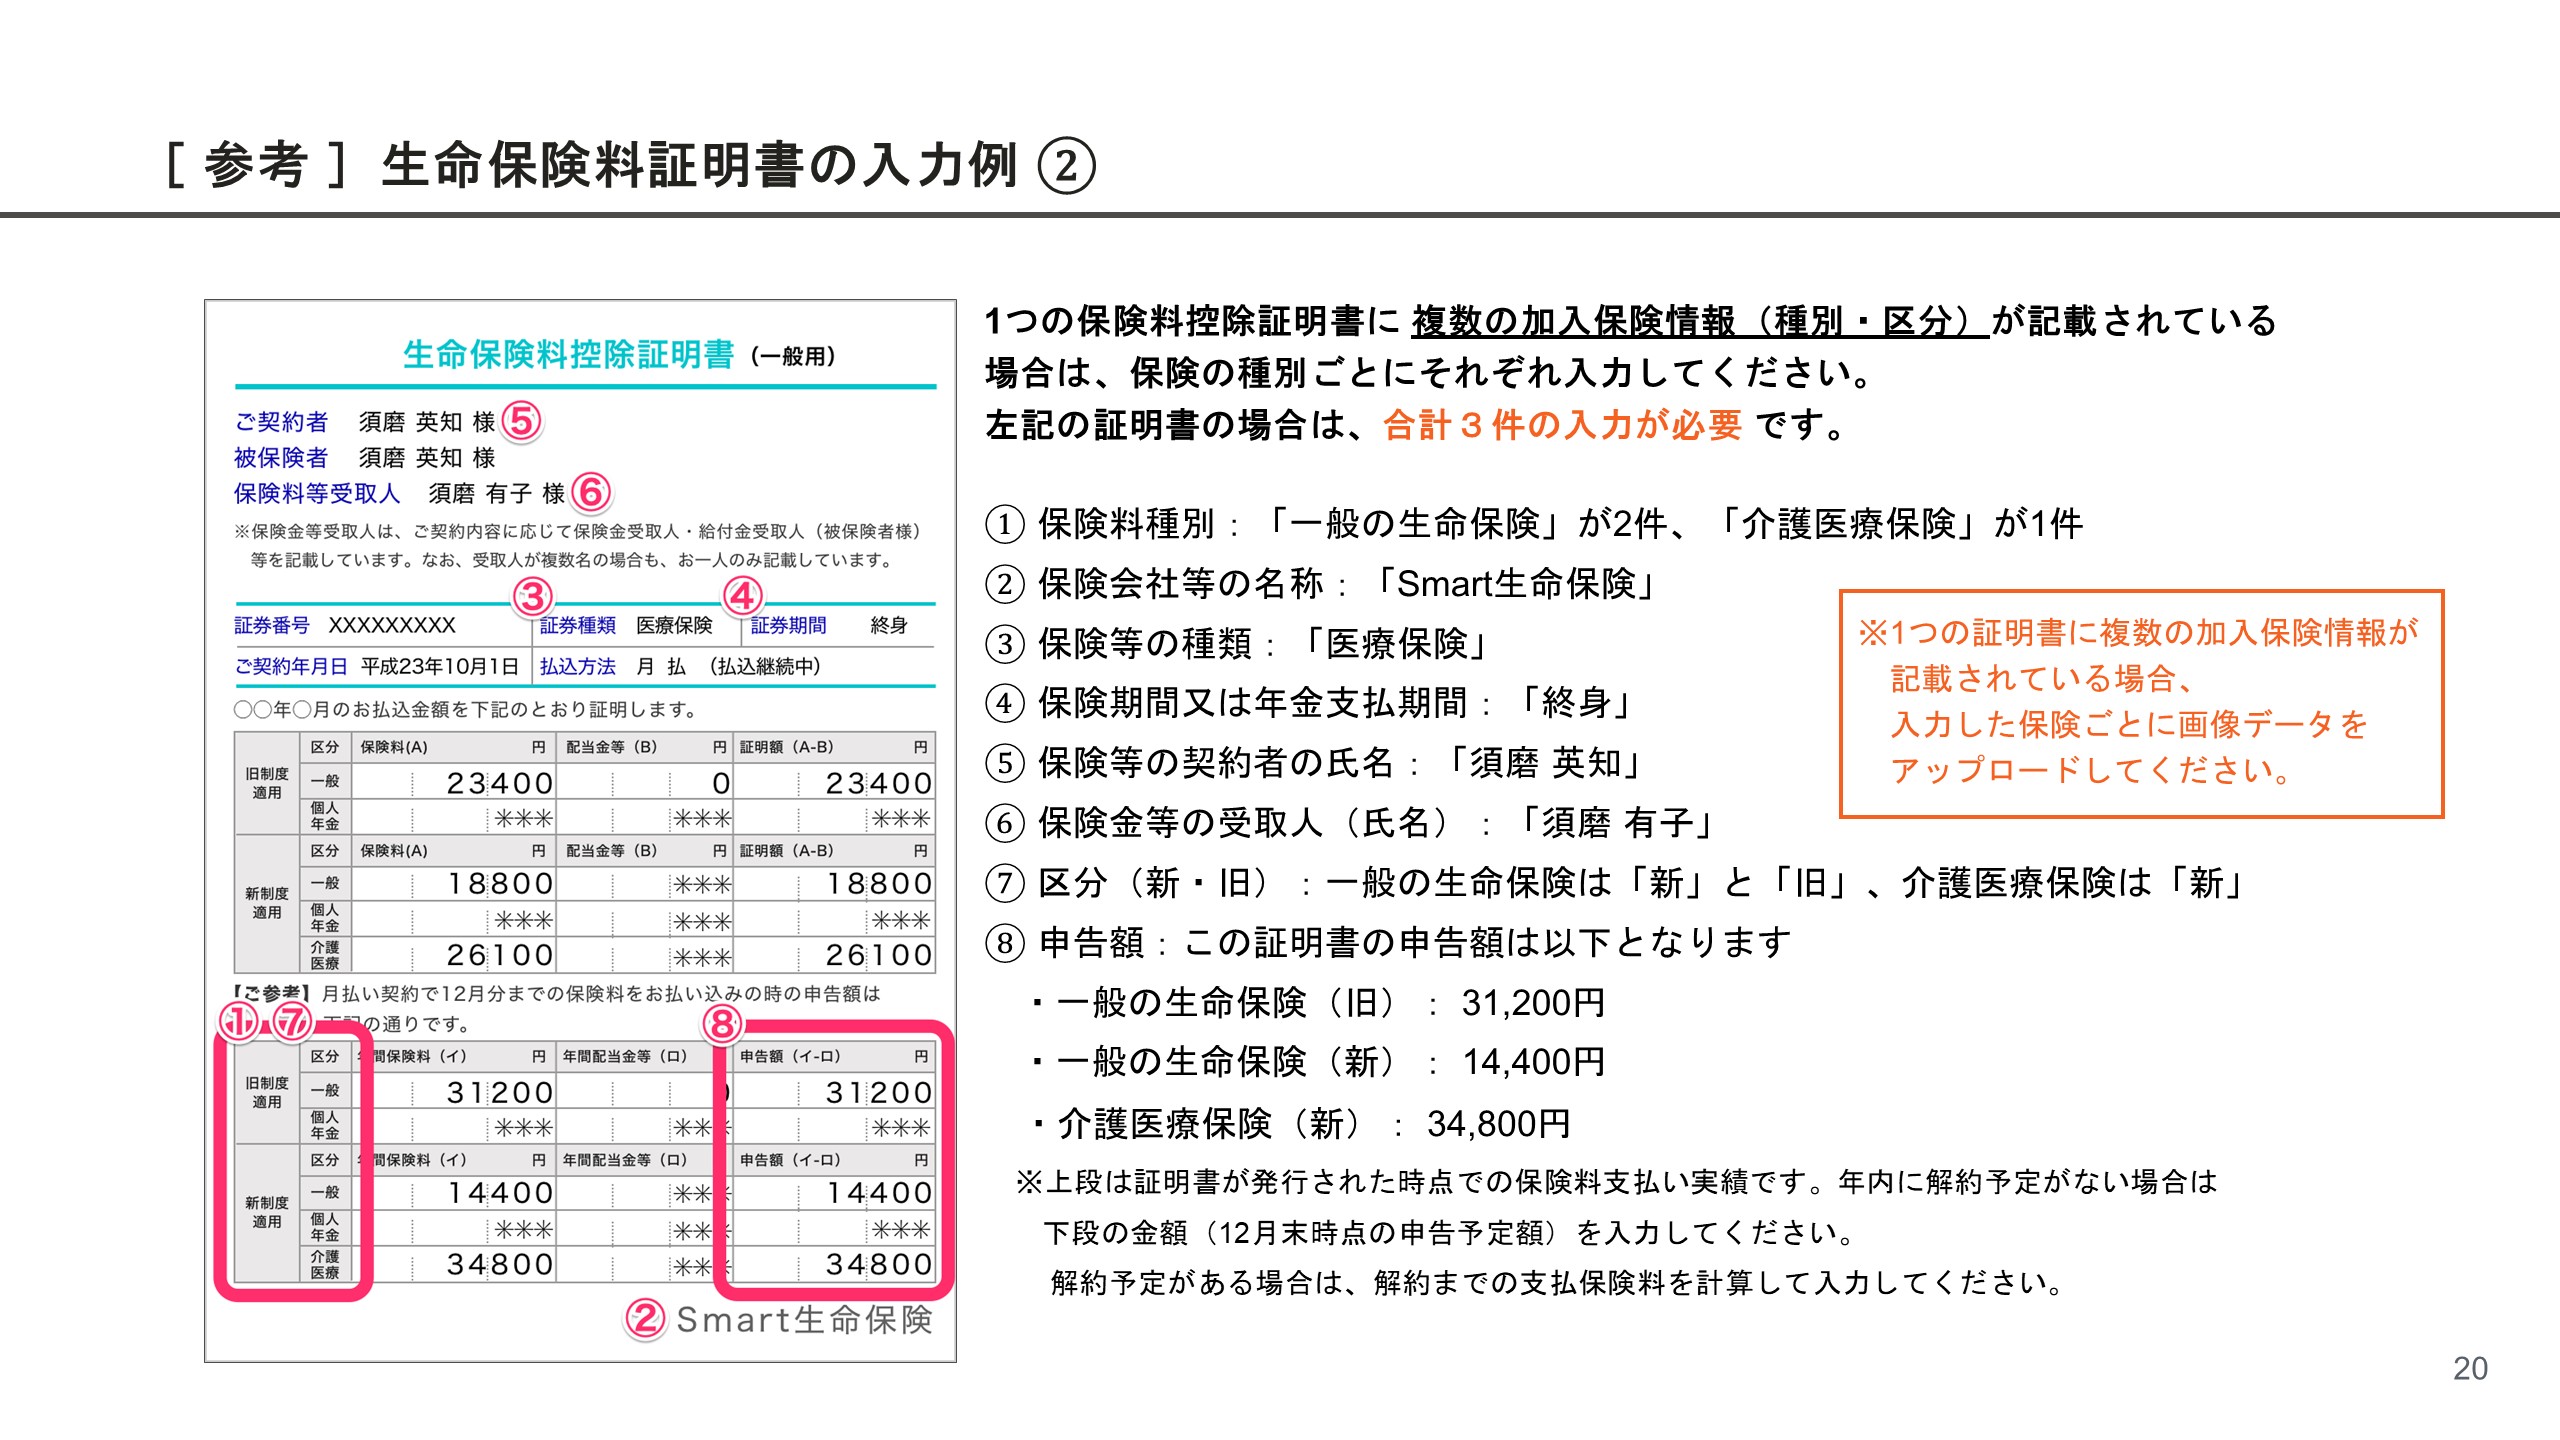Click the page number 20
Screen dimensions: 2560x1440
coord(2469,1369)
